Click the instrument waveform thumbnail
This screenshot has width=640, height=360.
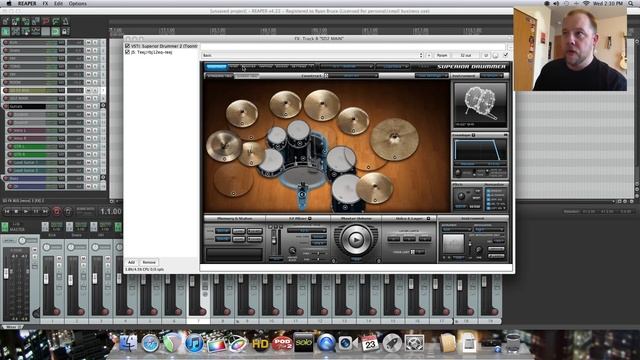coord(453,243)
